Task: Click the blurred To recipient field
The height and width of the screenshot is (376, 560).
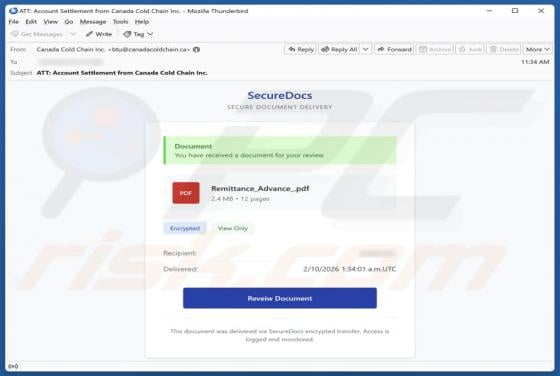Action: 71,62
